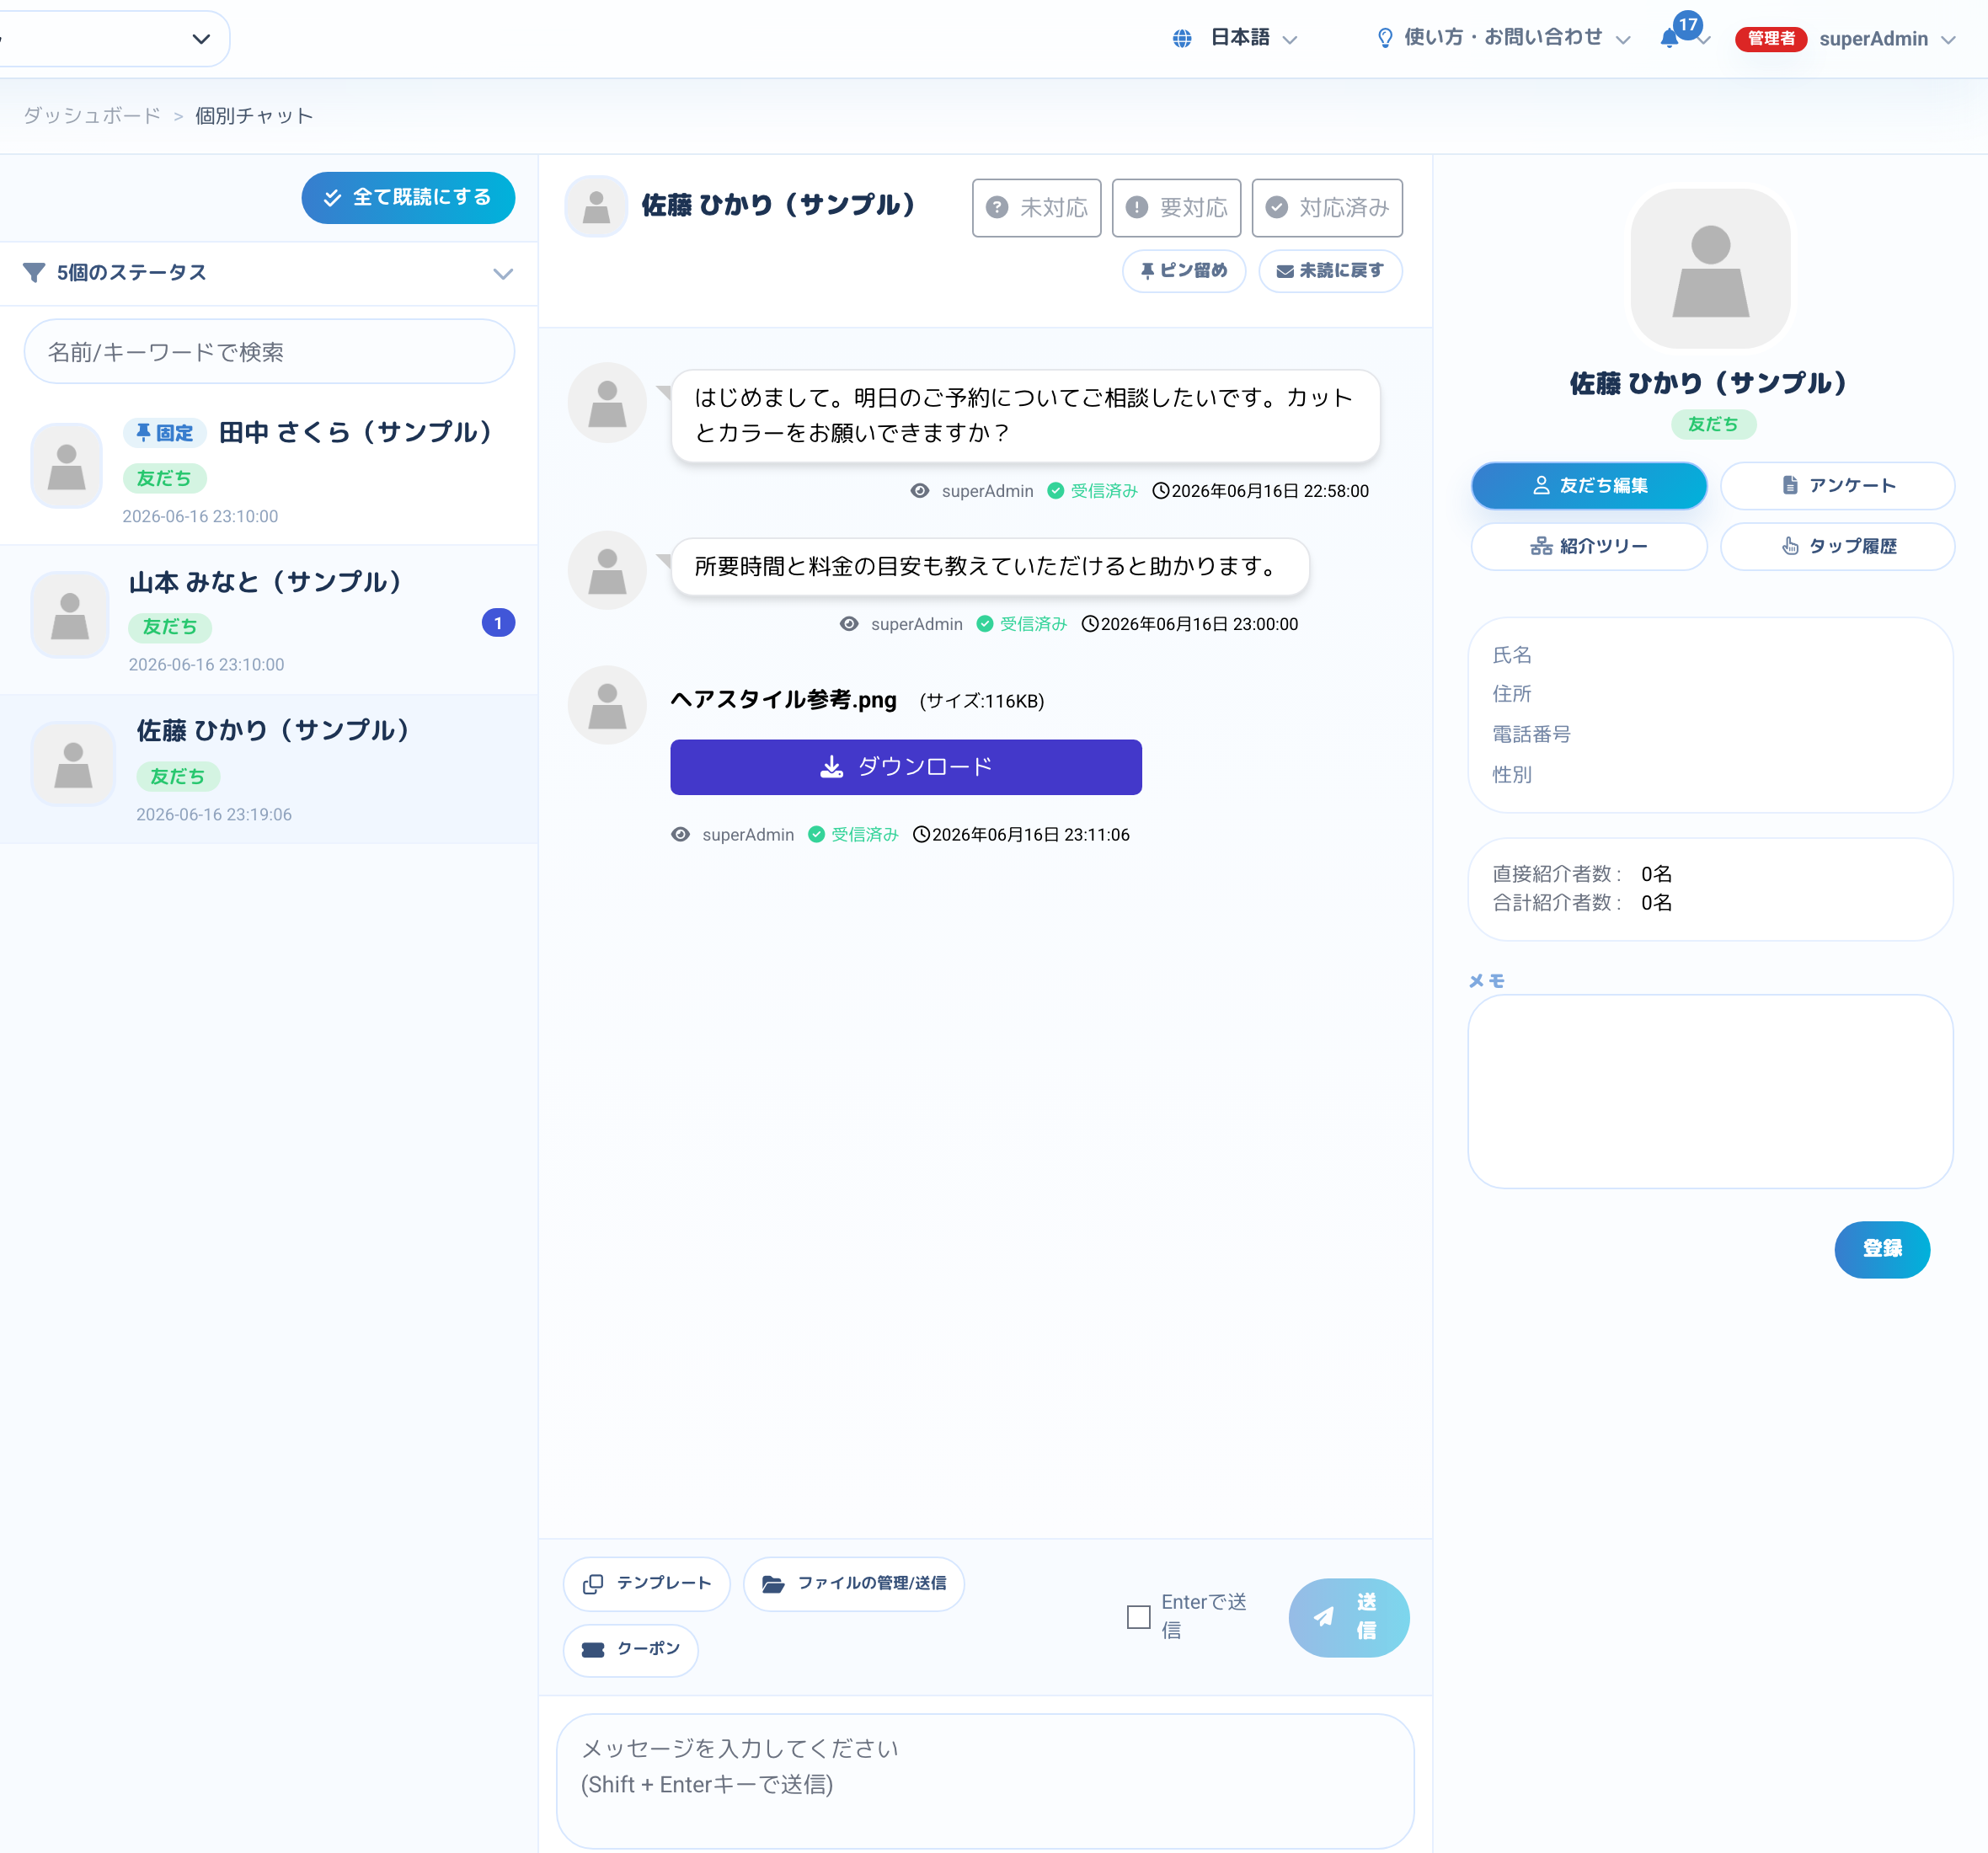Open タップ履歴 view

1838,546
